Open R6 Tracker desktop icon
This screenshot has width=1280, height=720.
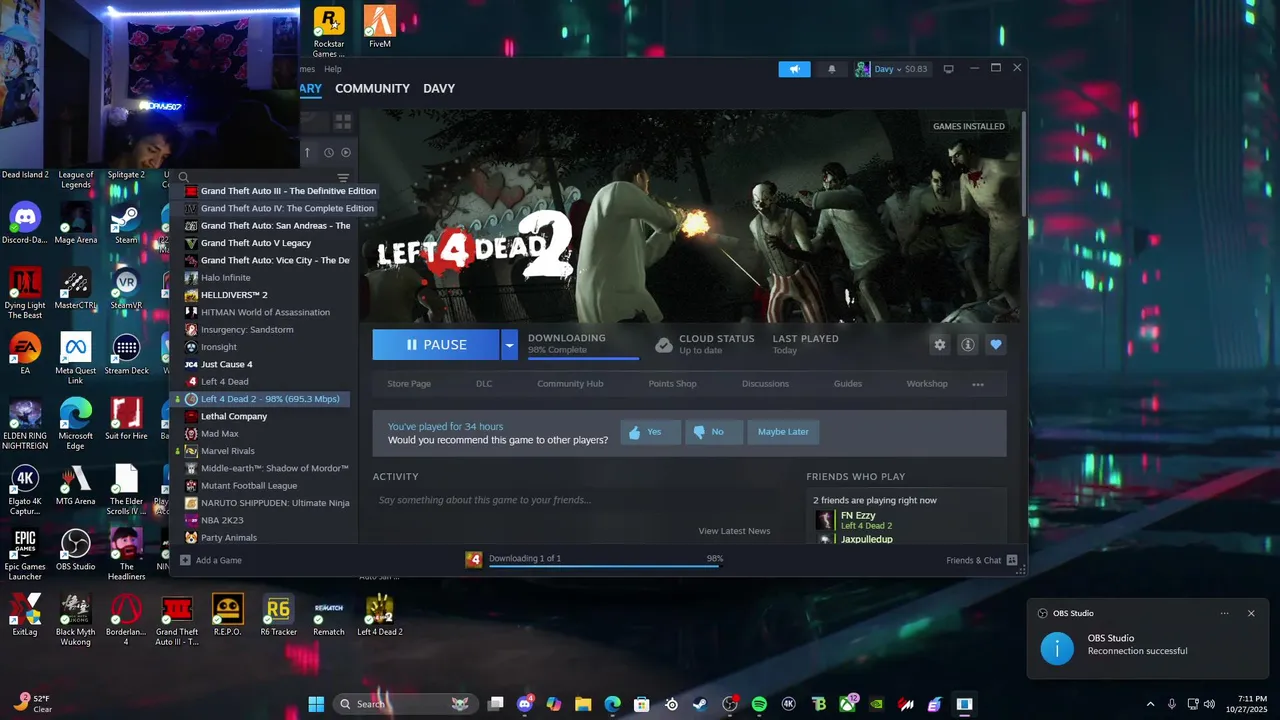tap(278, 615)
